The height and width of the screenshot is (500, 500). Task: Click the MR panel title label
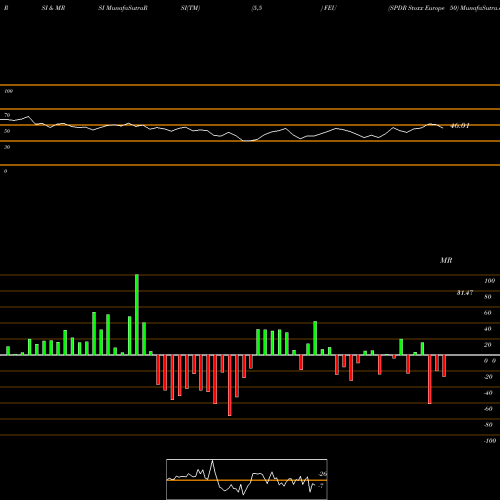click(446, 260)
